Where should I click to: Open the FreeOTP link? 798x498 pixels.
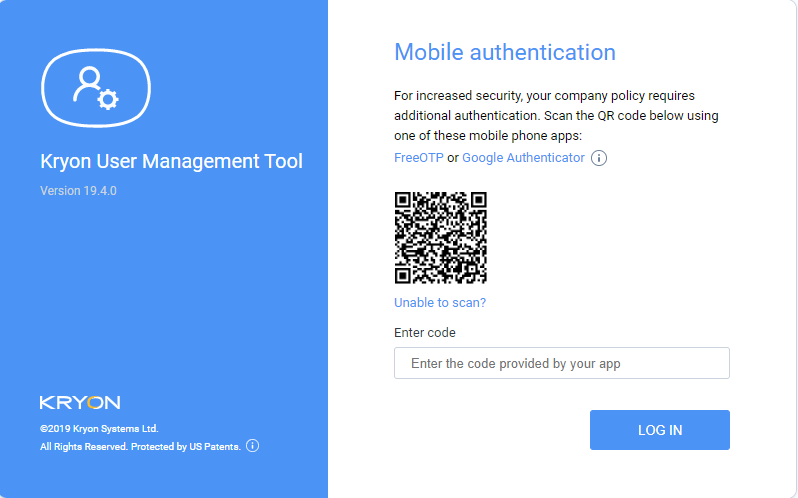(419, 158)
